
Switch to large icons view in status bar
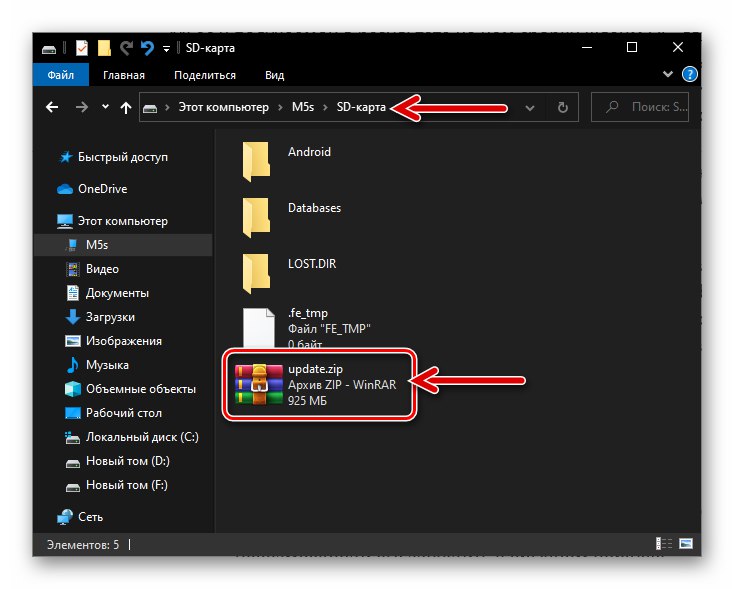click(x=686, y=544)
